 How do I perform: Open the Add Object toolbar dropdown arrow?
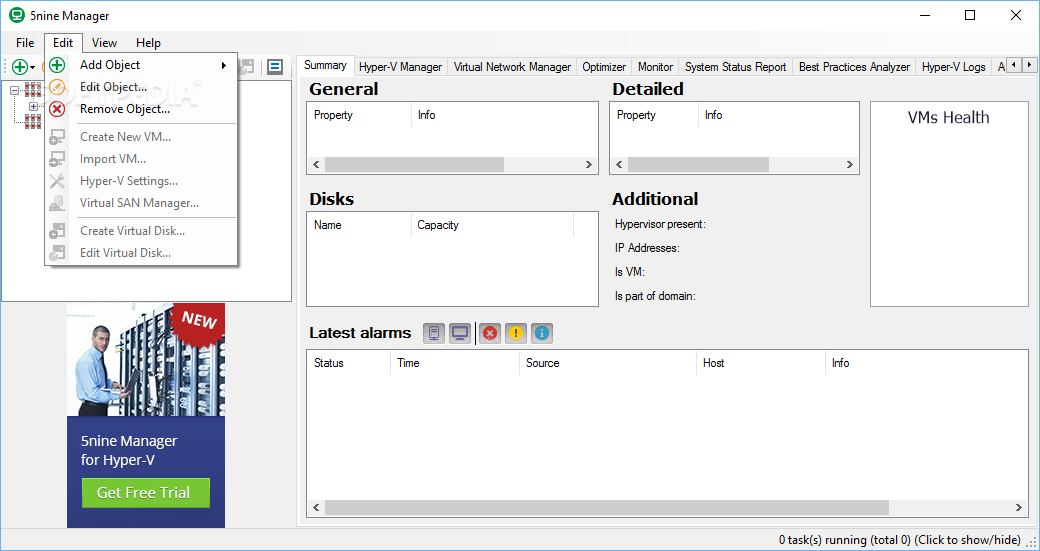point(32,68)
